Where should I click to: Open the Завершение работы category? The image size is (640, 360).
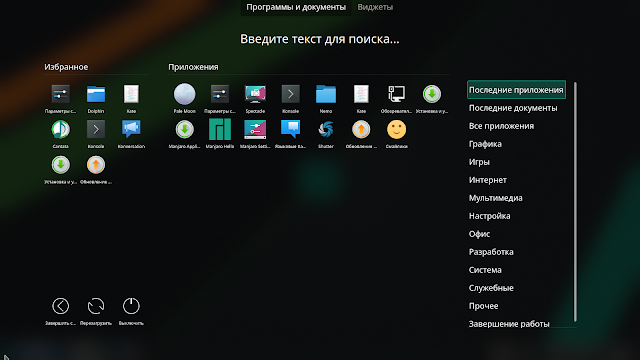tap(509, 323)
